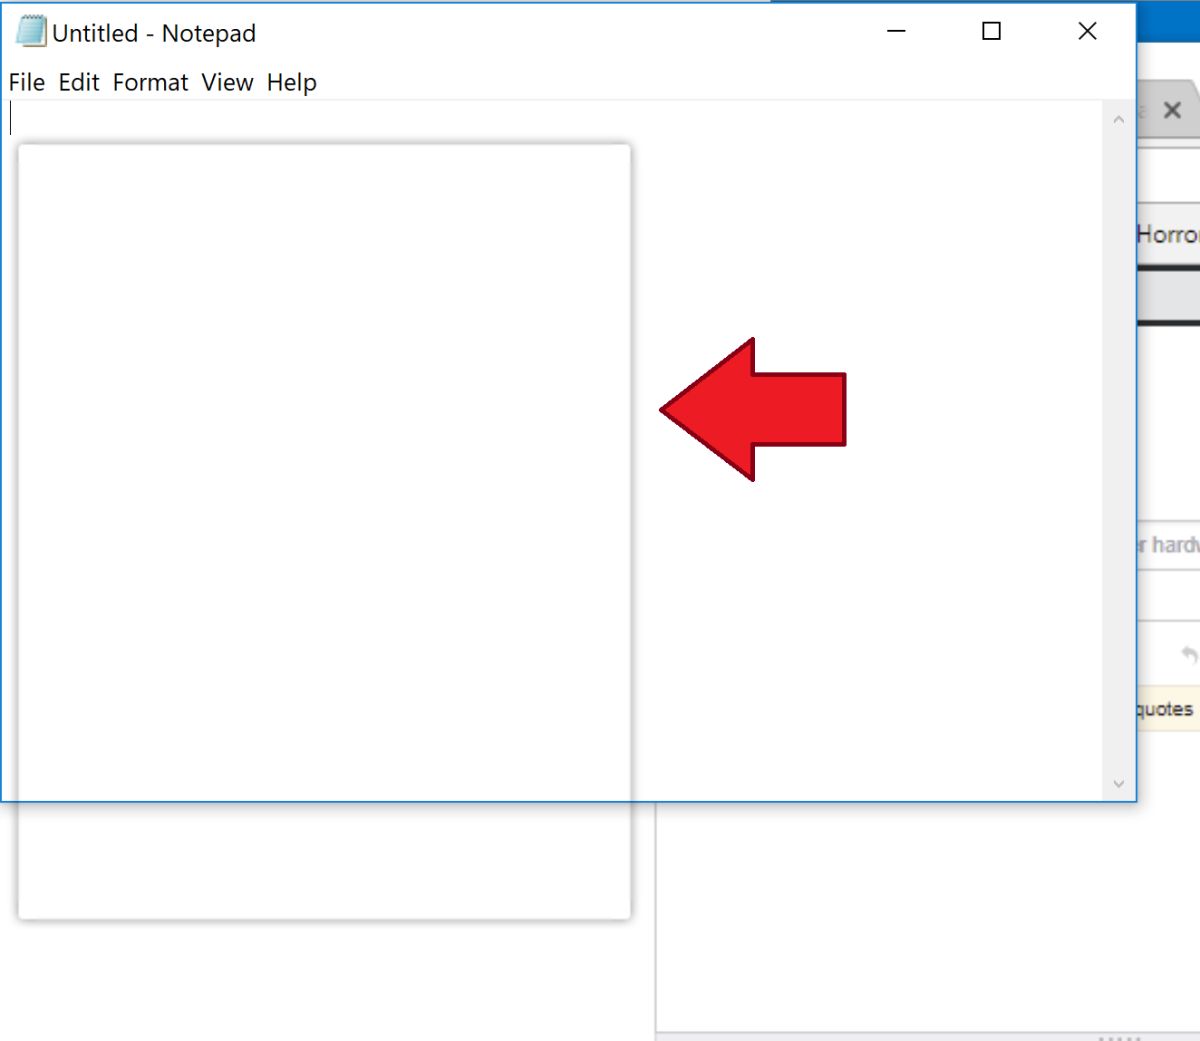This screenshot has width=1200, height=1041.
Task: Maximize the Notepad window
Action: click(991, 31)
